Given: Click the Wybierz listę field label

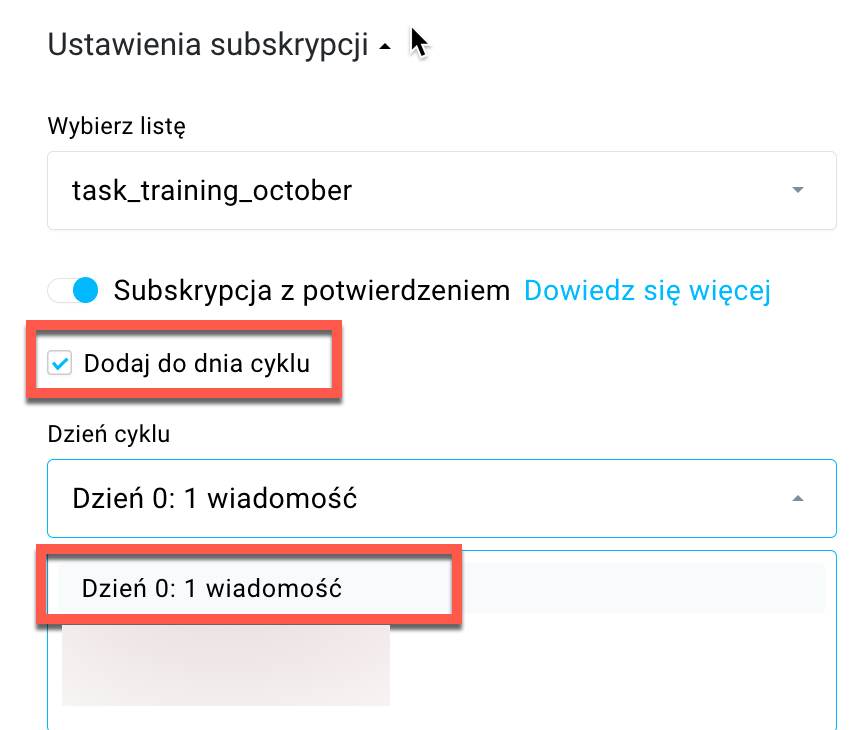Looking at the screenshot, I should tap(116, 127).
